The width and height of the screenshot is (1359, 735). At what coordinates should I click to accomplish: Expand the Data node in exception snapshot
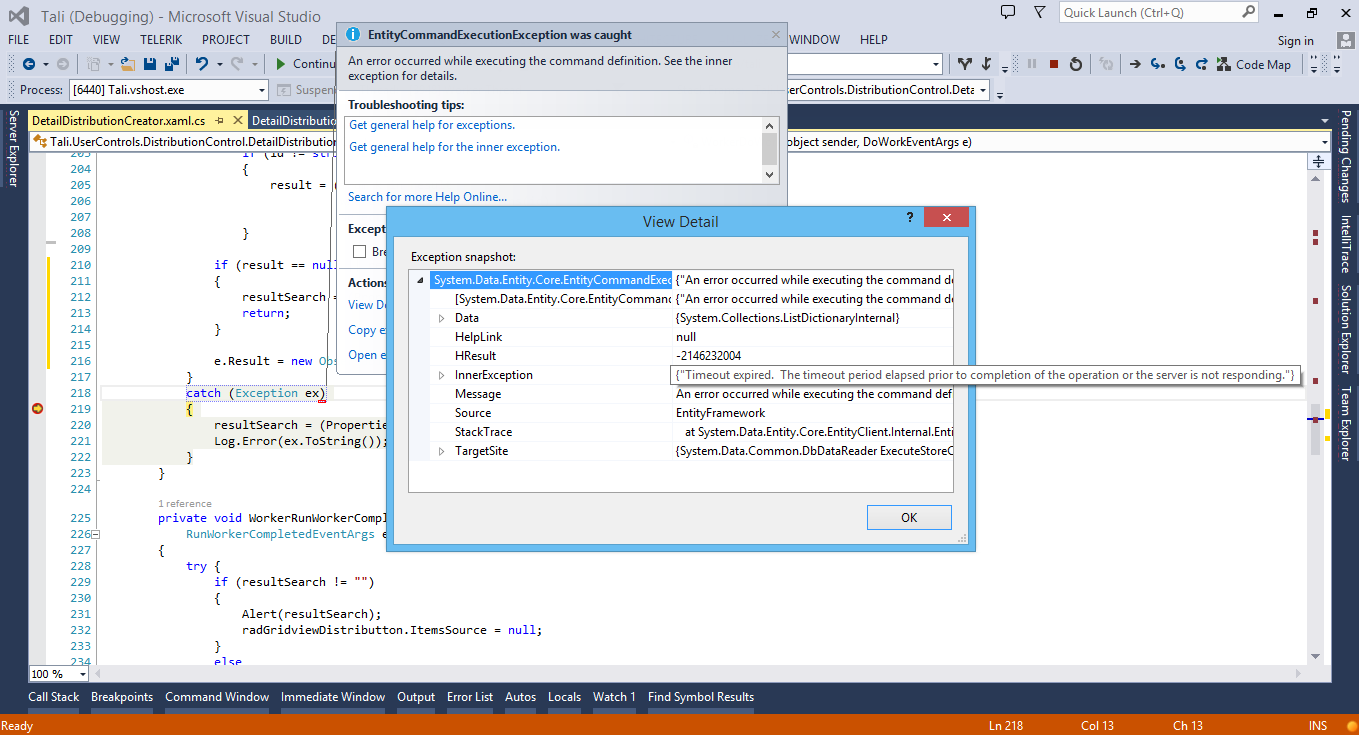[x=442, y=318]
